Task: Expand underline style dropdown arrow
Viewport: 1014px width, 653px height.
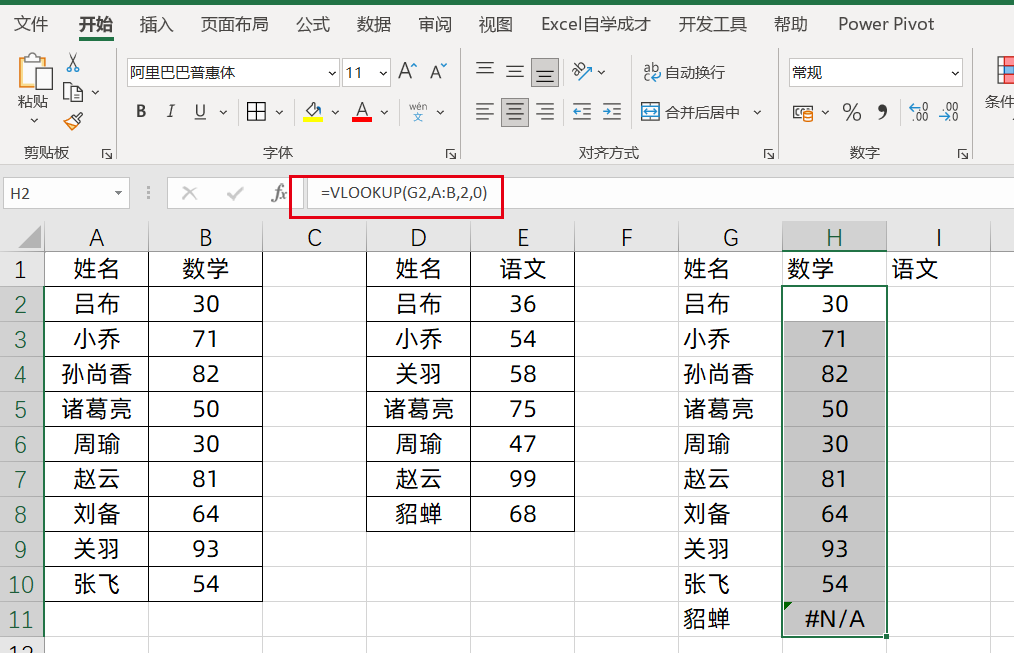Action: (223, 112)
